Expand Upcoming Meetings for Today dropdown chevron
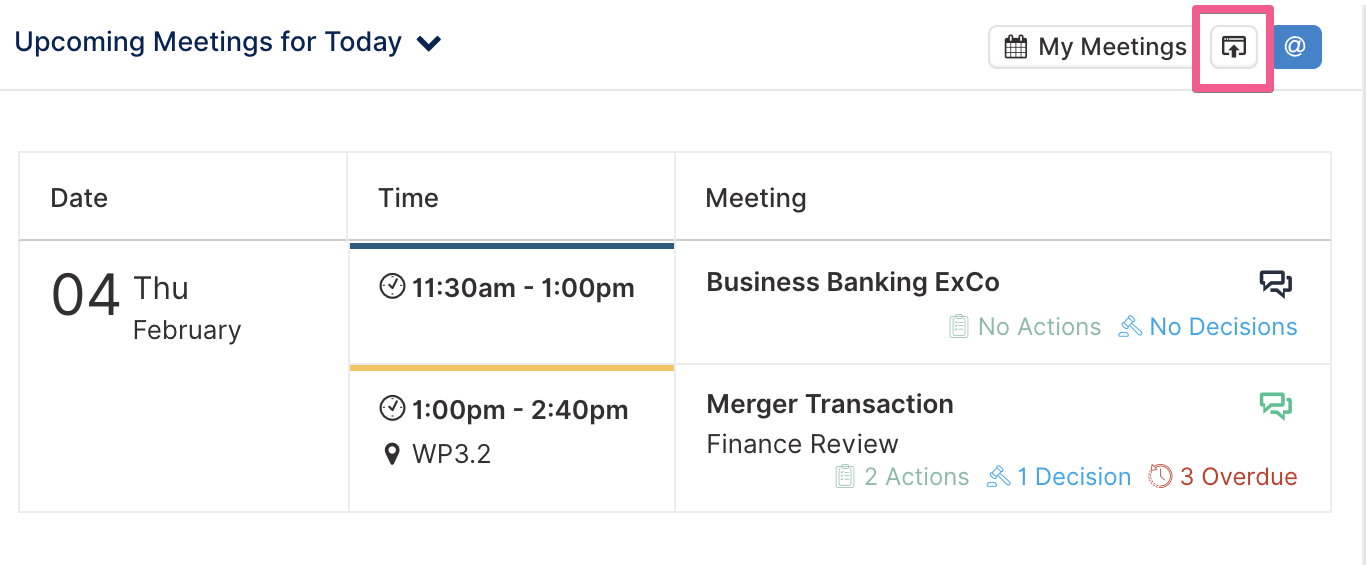The width and height of the screenshot is (1366, 565). pyautogui.click(x=429, y=44)
